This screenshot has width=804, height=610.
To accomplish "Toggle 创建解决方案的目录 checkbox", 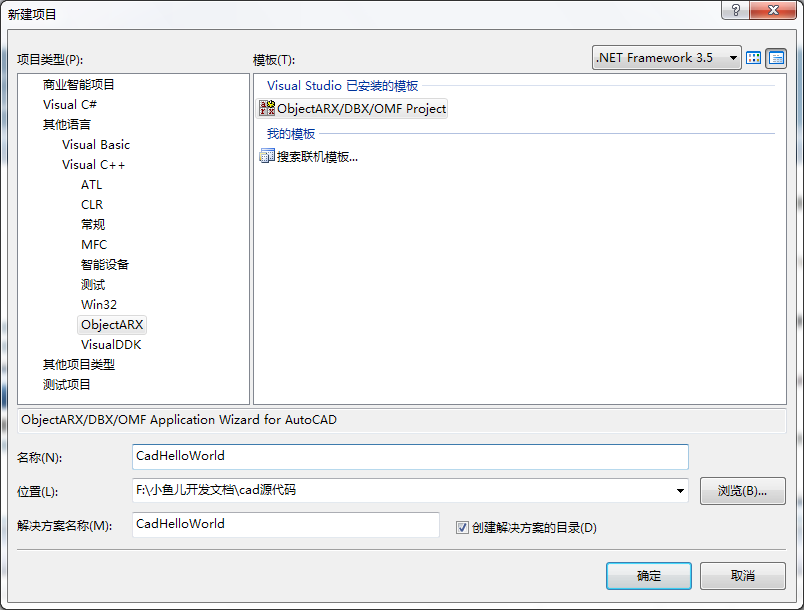I will click(x=462, y=527).
